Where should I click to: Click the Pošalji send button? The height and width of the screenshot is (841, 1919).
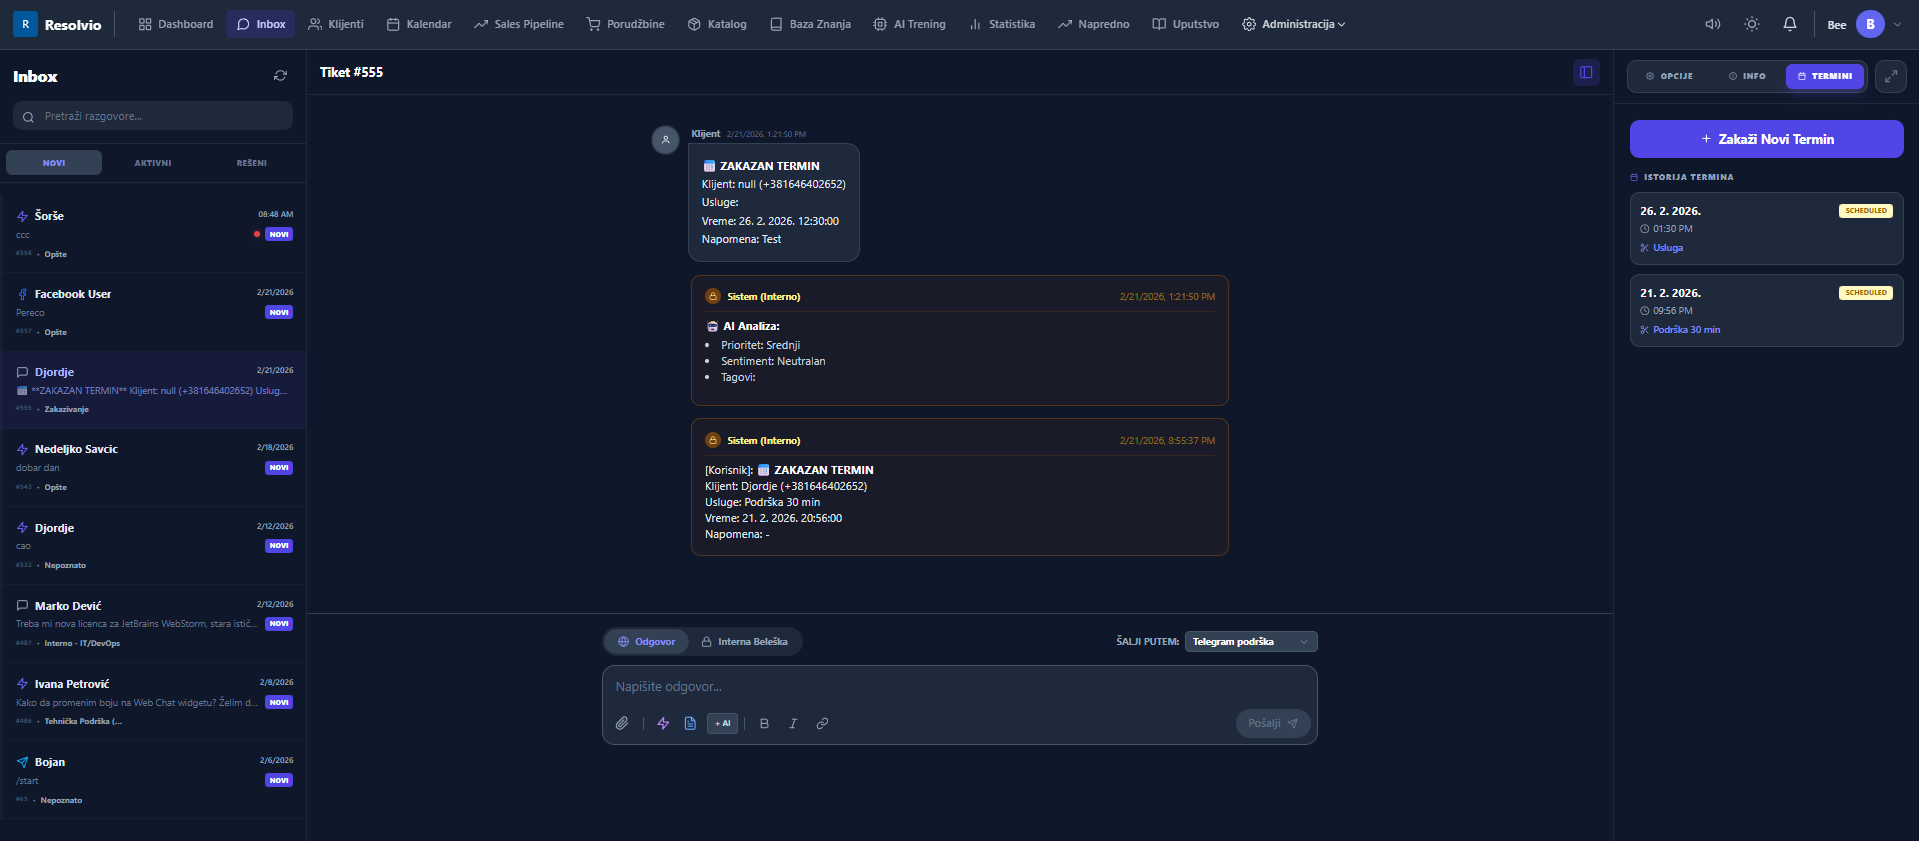1273,723
